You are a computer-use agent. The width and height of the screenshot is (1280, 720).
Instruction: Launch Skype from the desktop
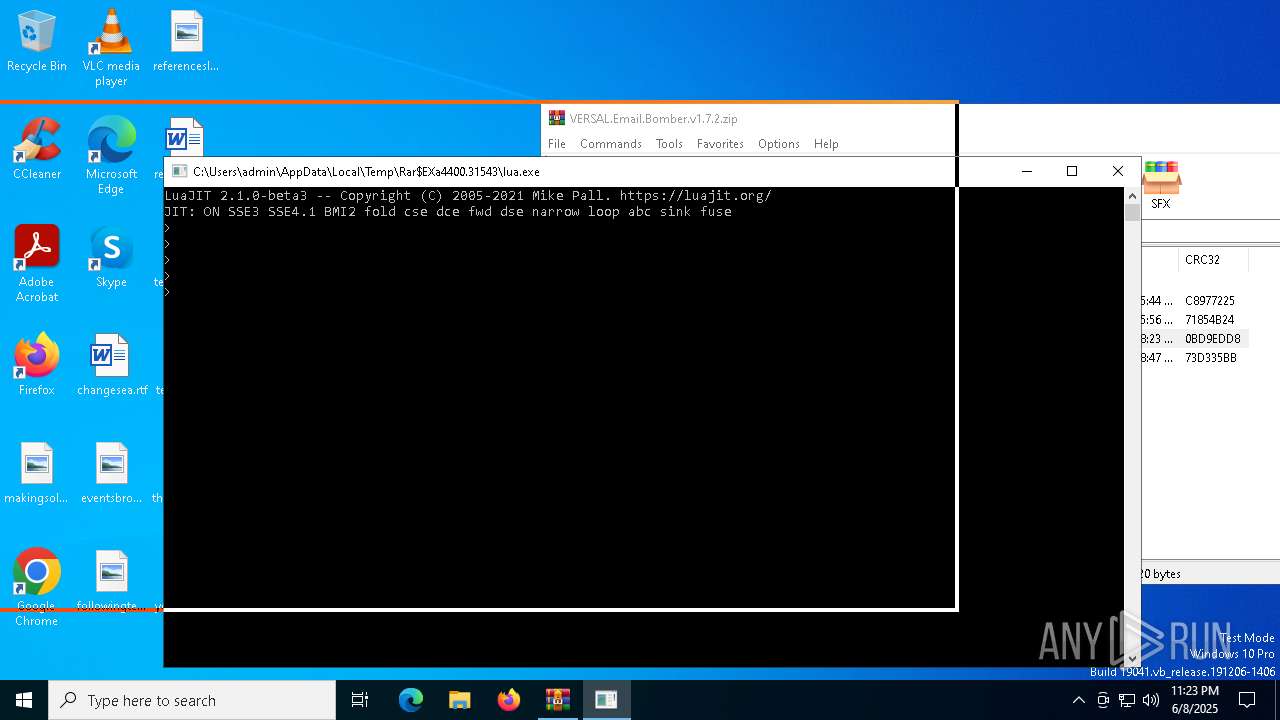pyautogui.click(x=111, y=258)
